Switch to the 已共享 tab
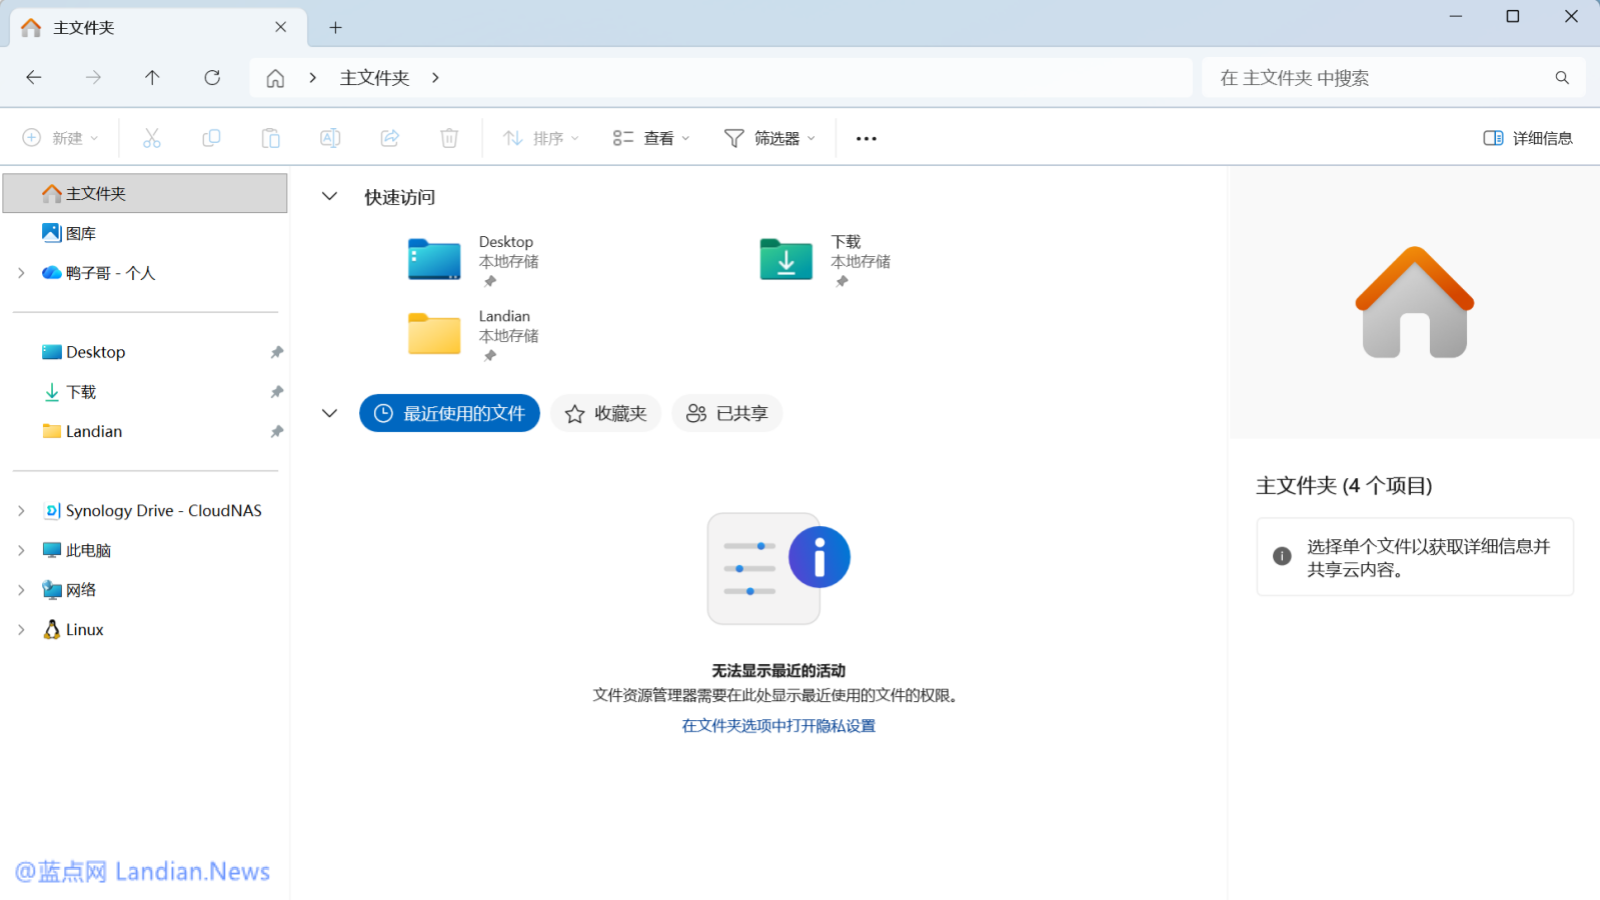 coord(727,413)
